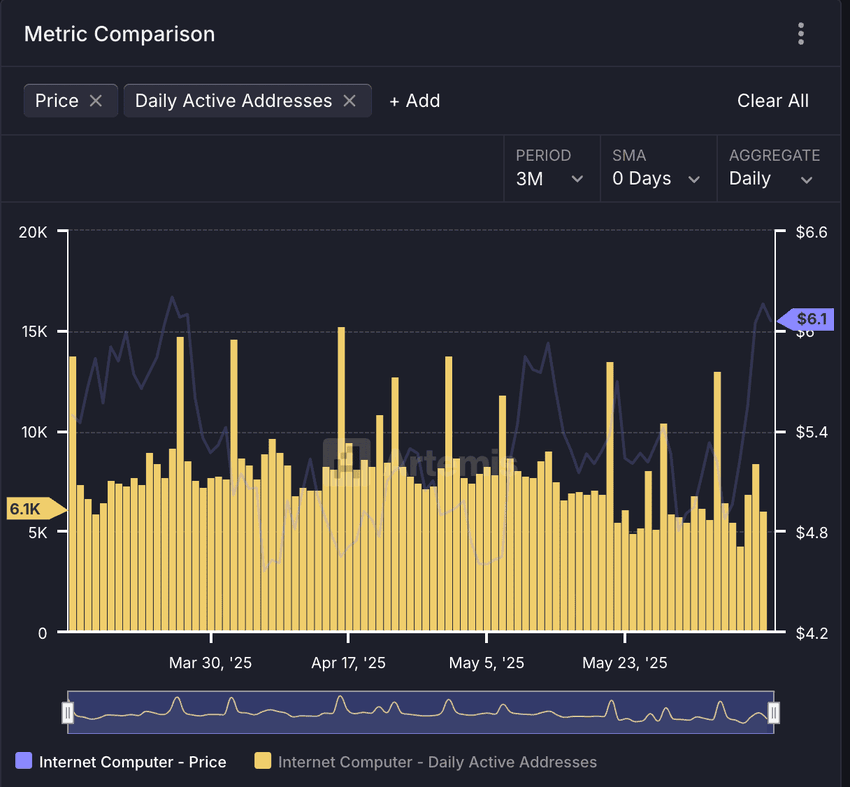This screenshot has height=787, width=850.
Task: Open the three-dot options menu
Action: tap(801, 34)
